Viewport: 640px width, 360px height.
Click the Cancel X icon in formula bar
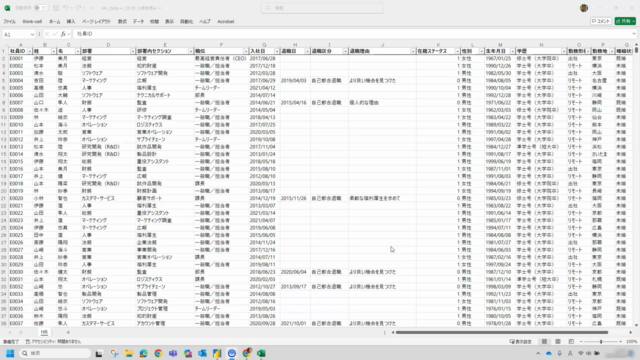click(x=47, y=34)
